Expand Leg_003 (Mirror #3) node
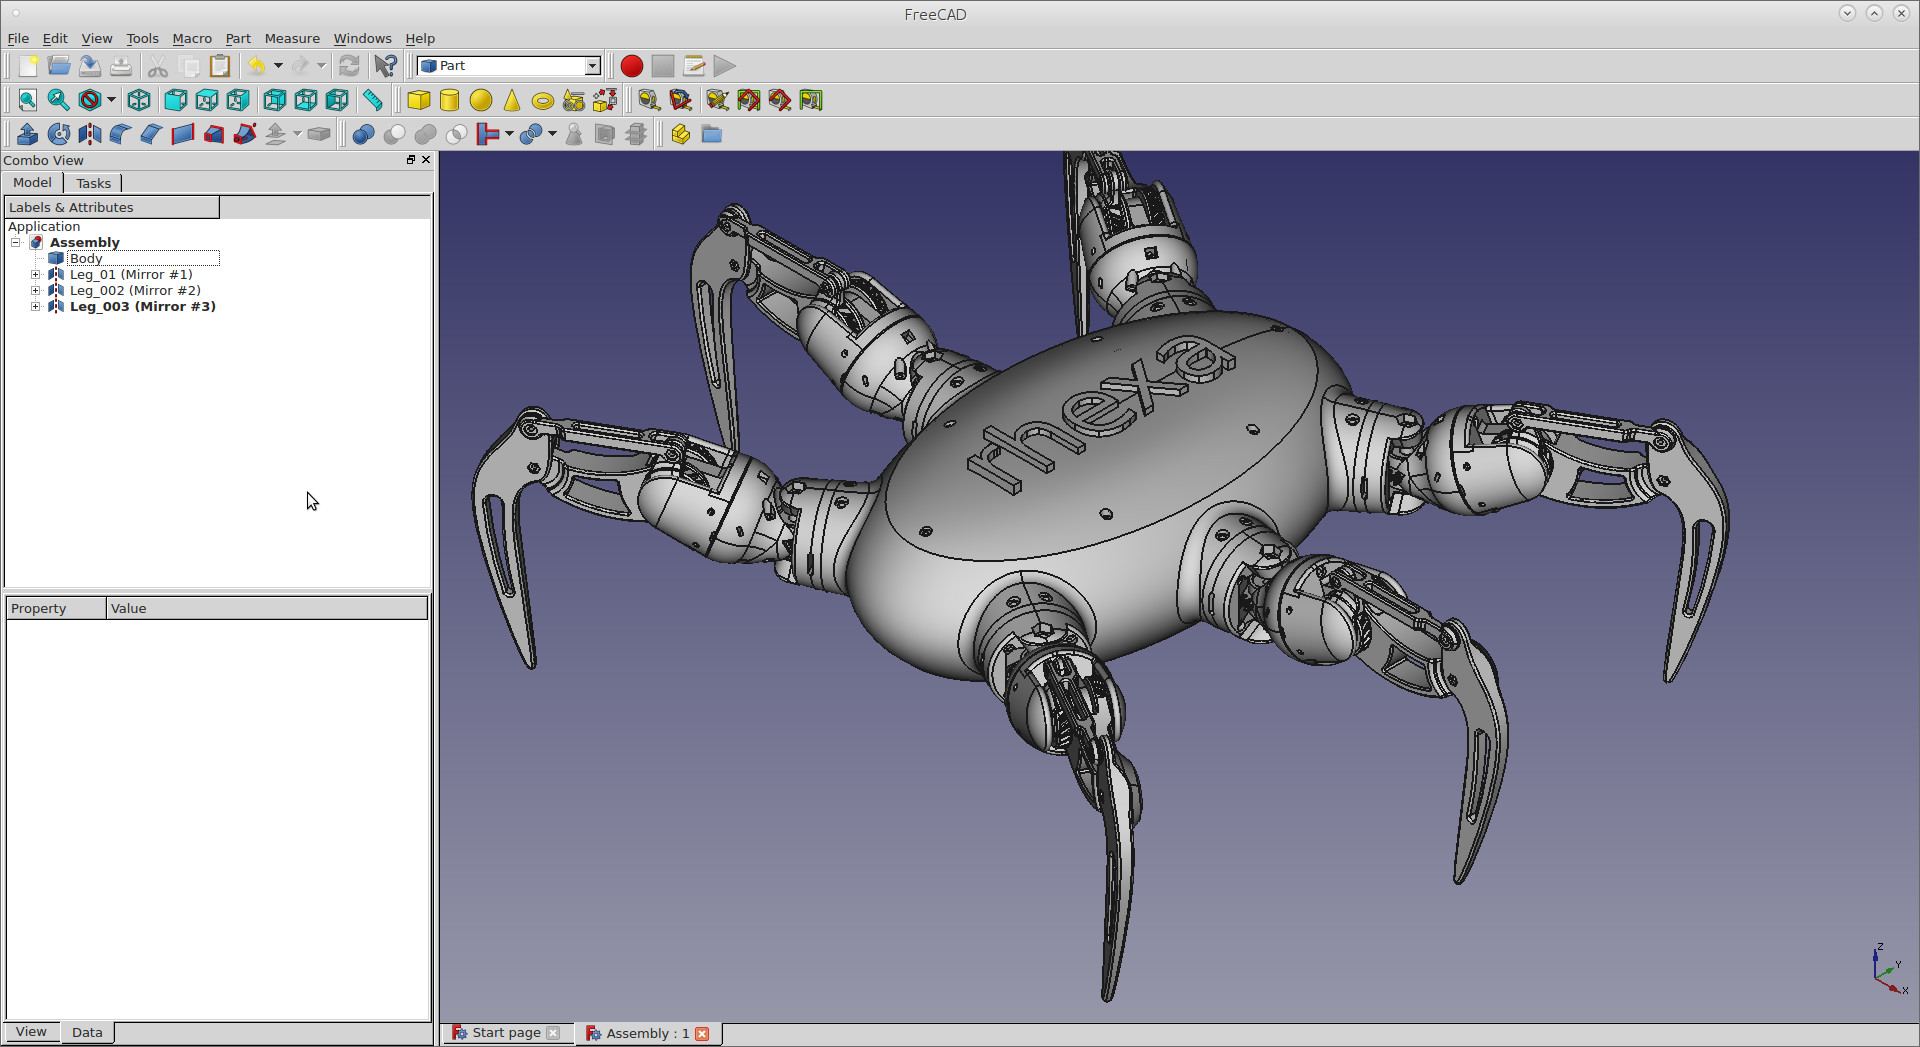 pos(36,306)
